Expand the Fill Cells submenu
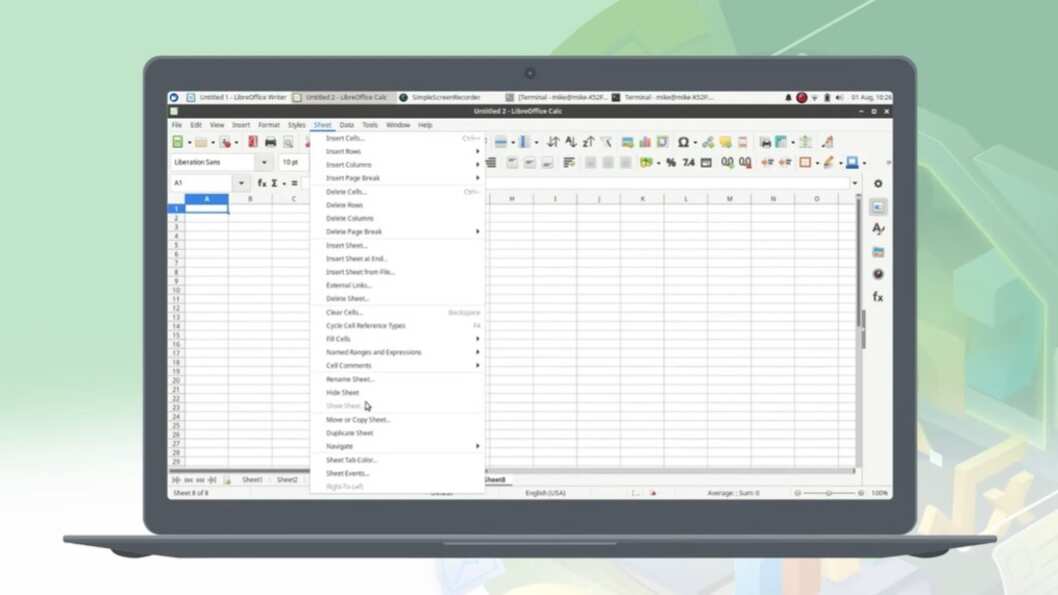The width and height of the screenshot is (1058, 595). [400, 339]
